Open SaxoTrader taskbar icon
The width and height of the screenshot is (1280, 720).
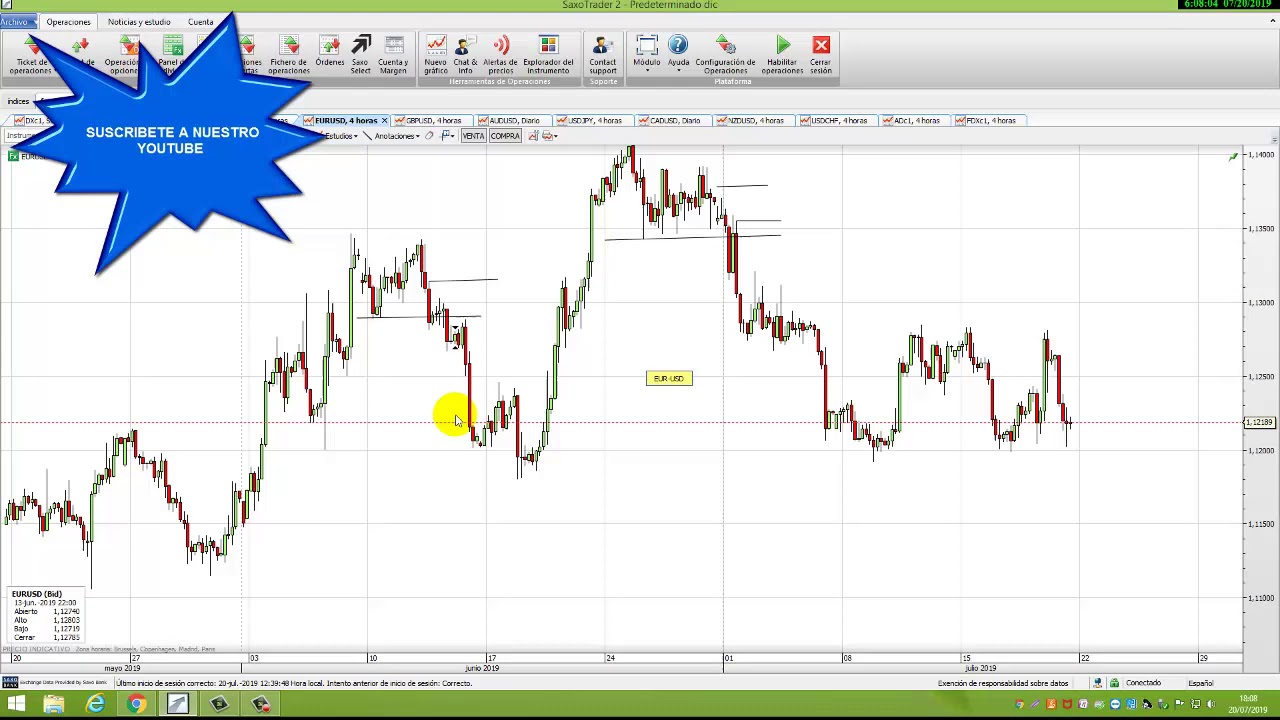click(x=177, y=705)
